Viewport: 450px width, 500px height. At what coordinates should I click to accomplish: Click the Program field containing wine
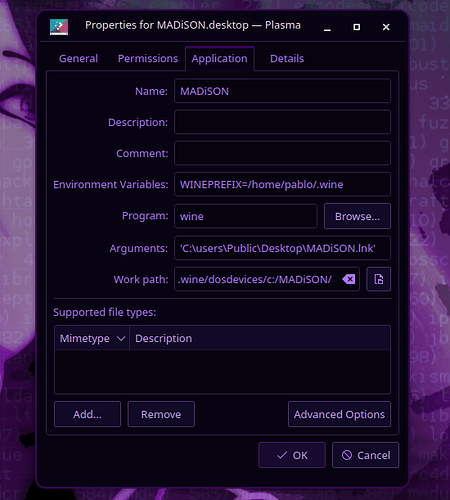pyautogui.click(x=246, y=216)
